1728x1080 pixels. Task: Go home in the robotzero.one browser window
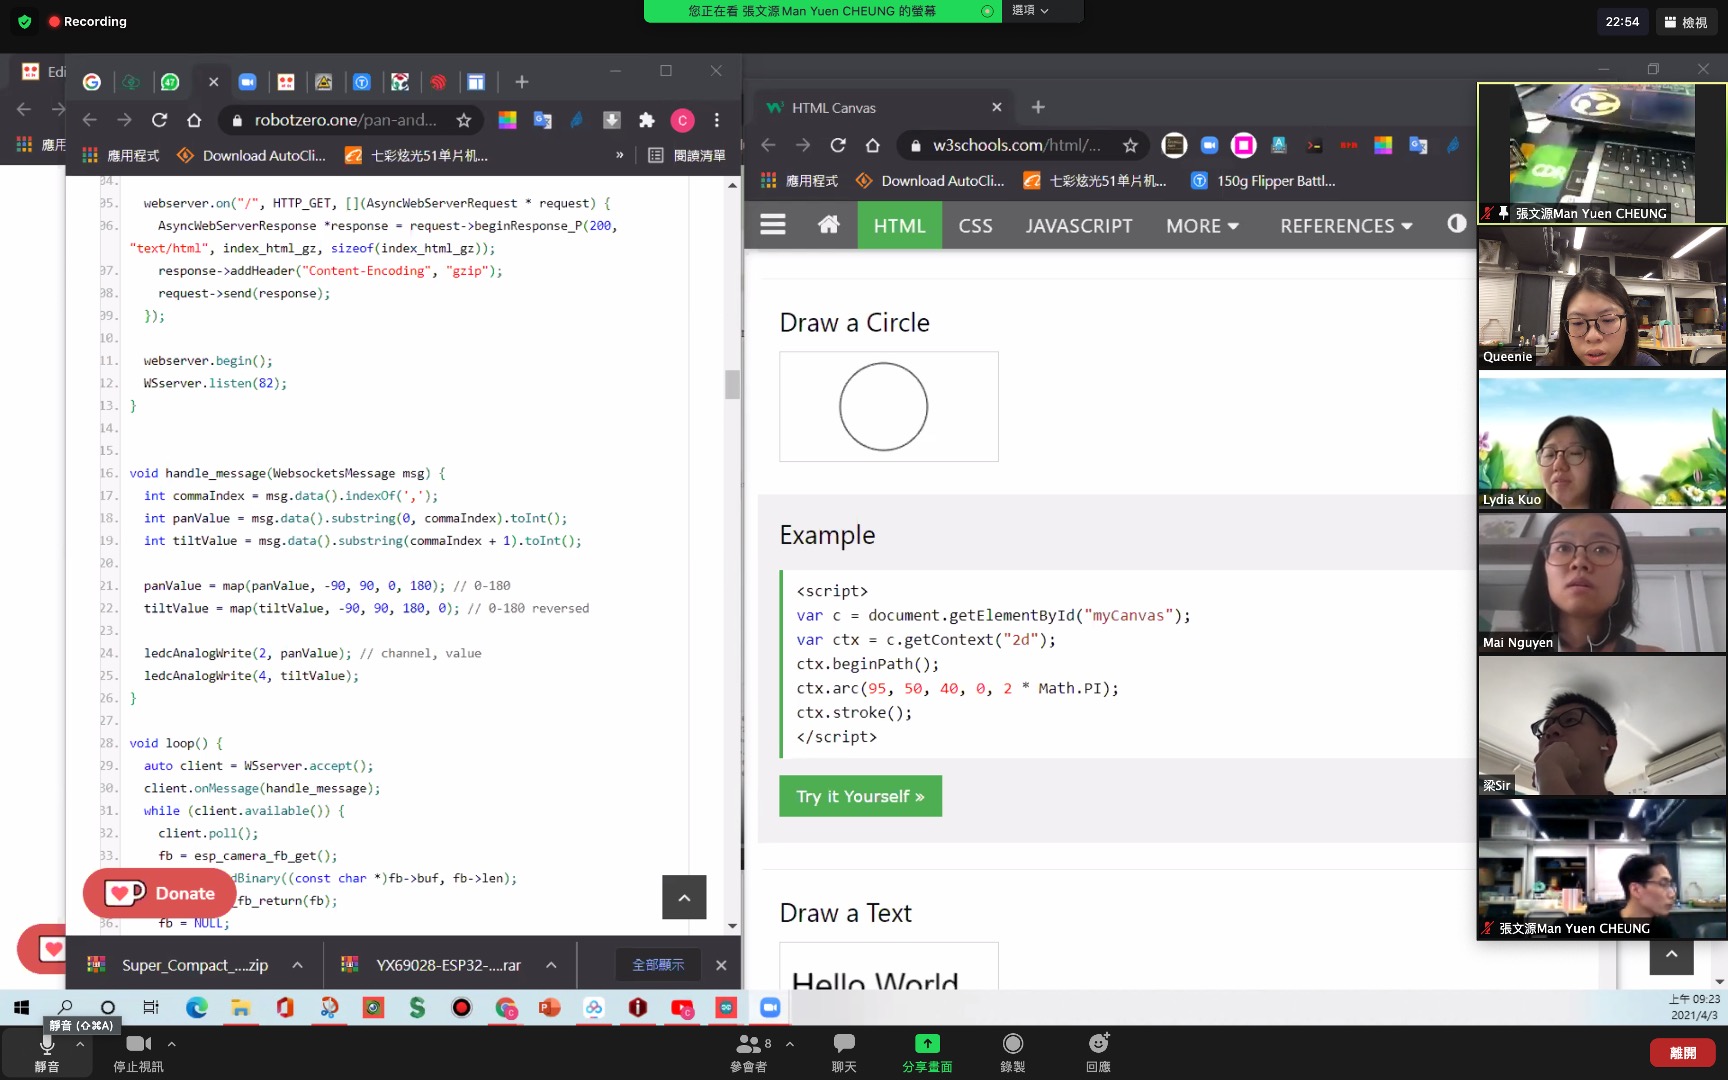click(194, 120)
